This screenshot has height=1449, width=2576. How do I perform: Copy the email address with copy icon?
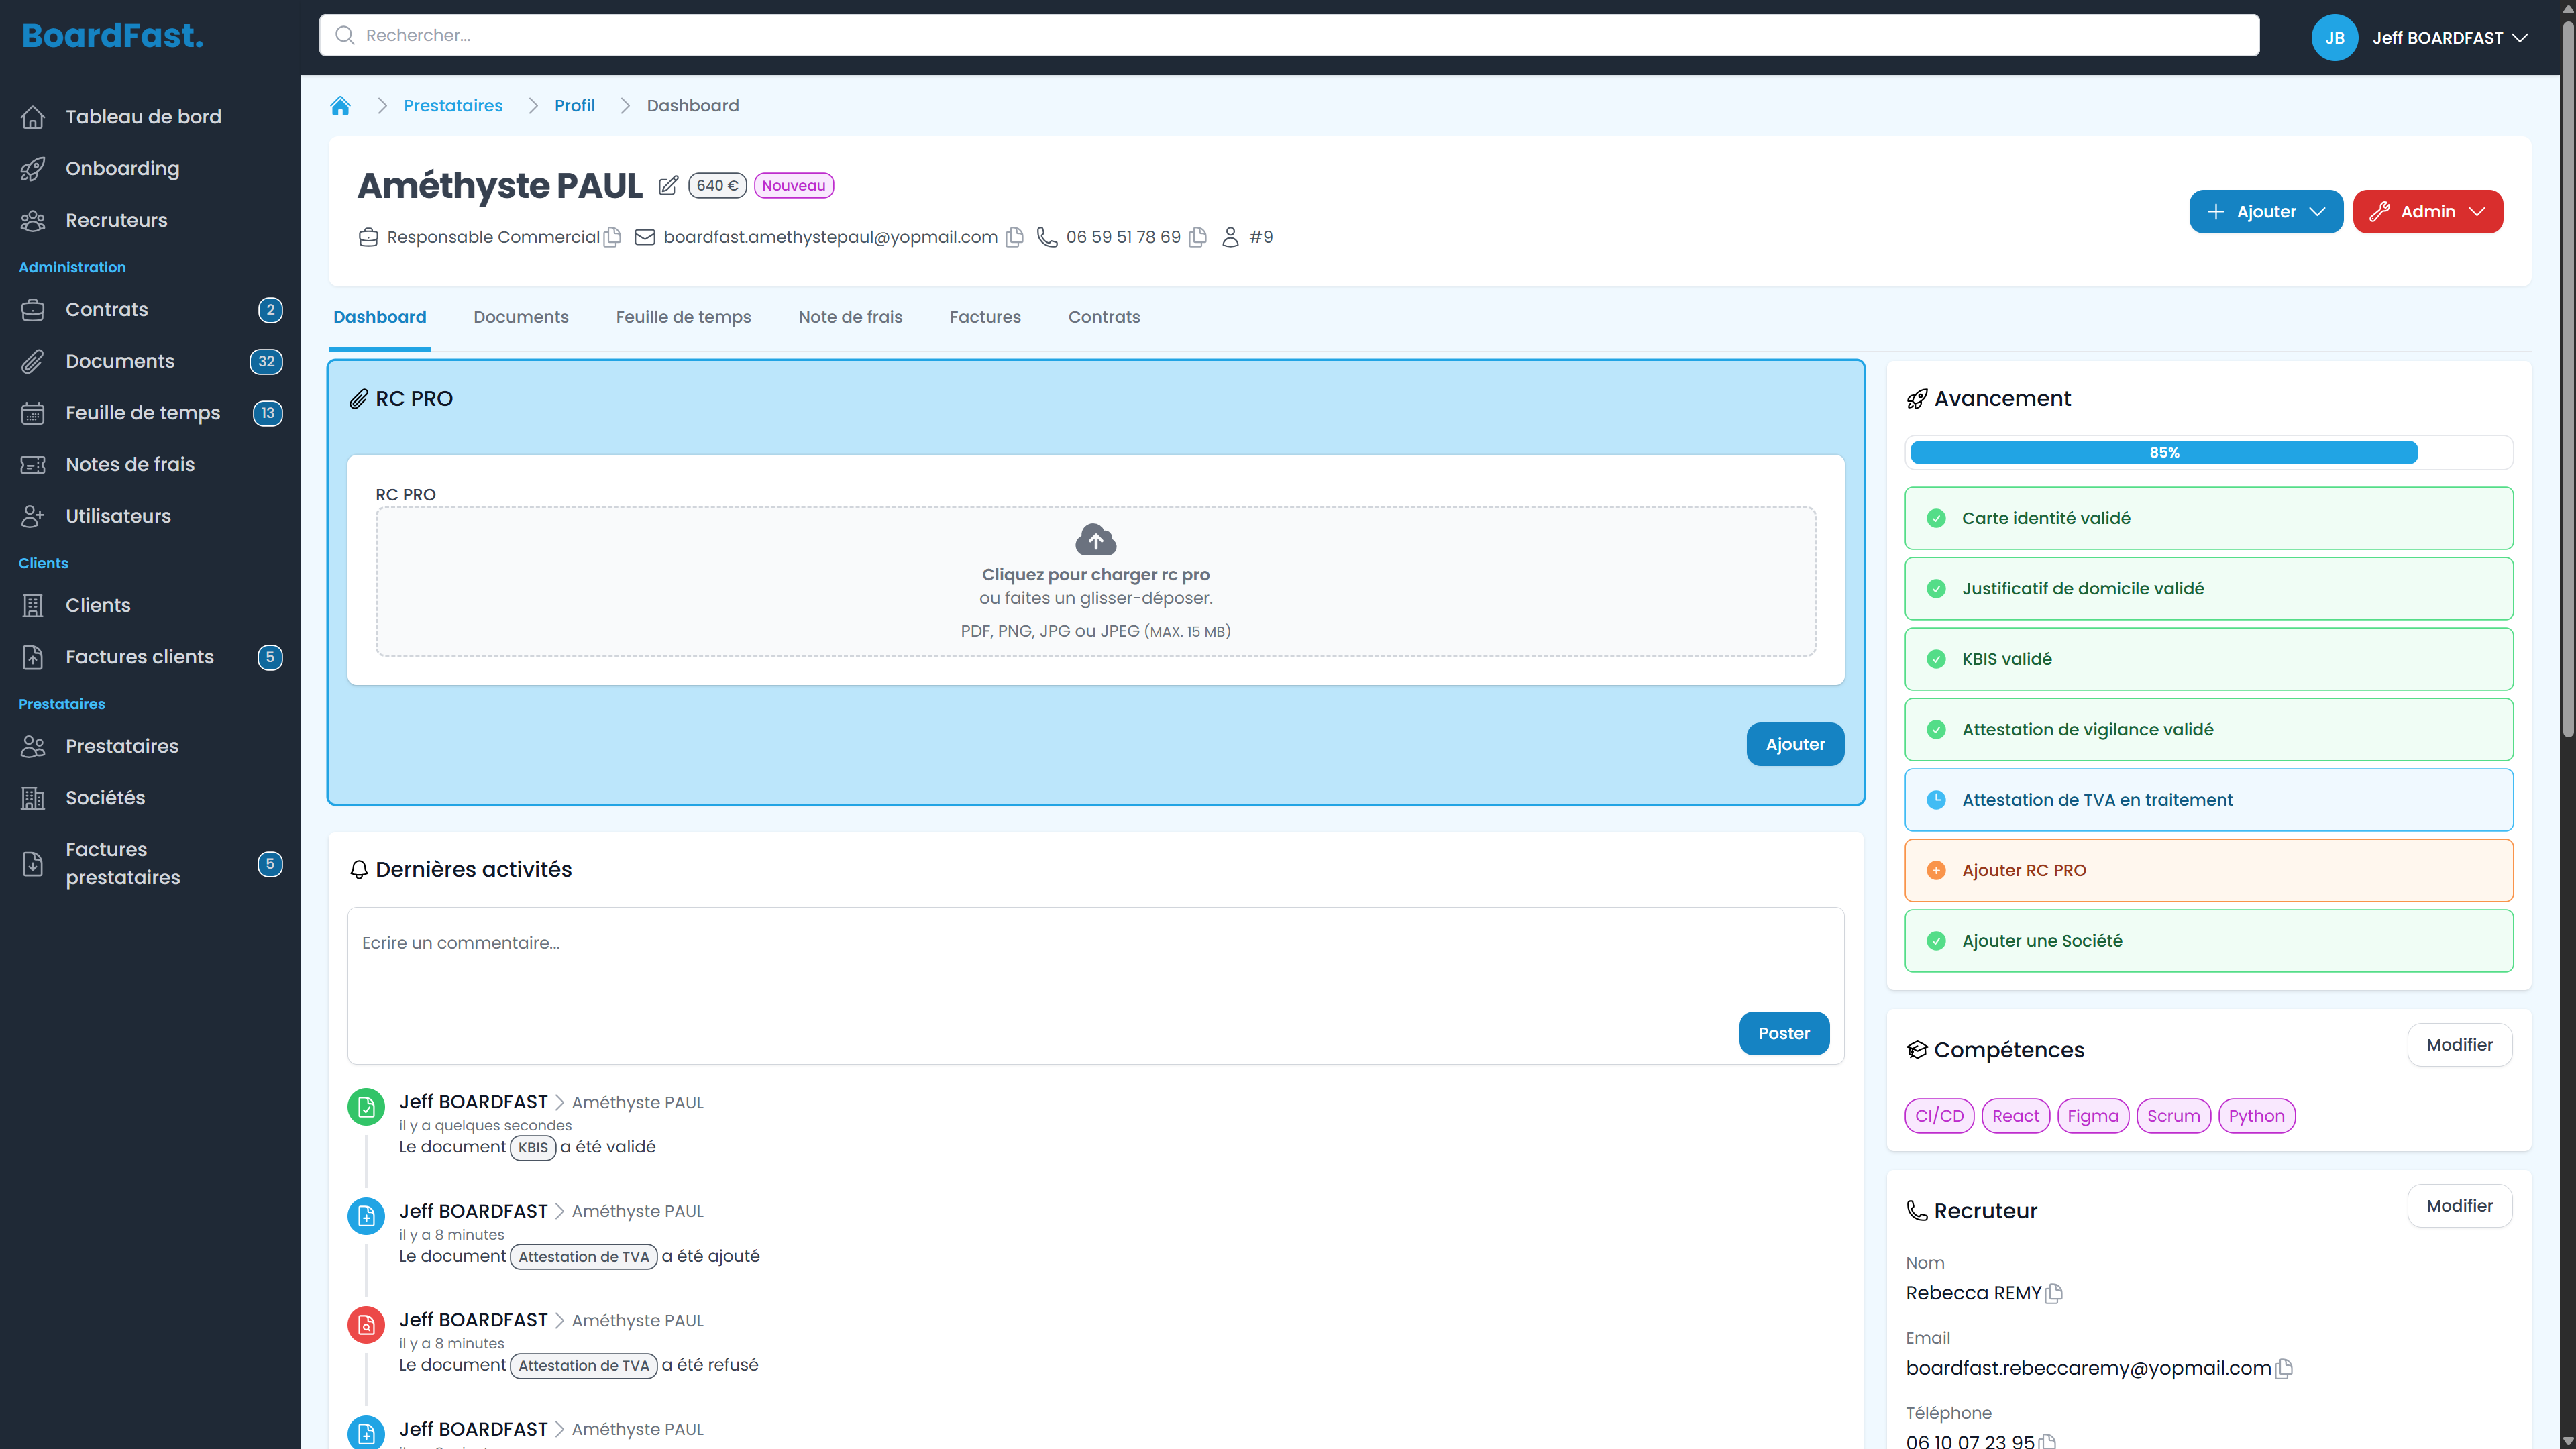pos(1014,237)
